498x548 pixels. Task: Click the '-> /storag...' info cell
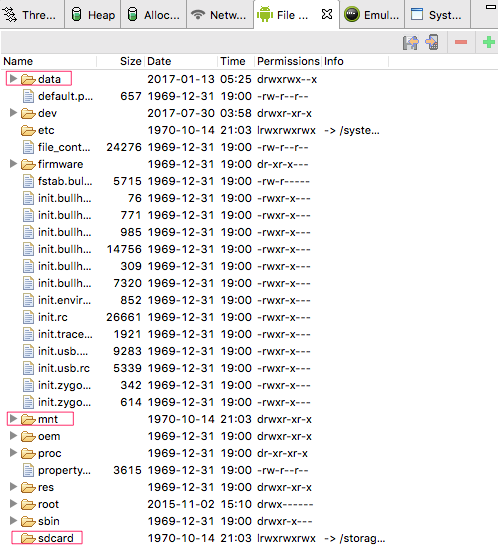click(x=355, y=538)
